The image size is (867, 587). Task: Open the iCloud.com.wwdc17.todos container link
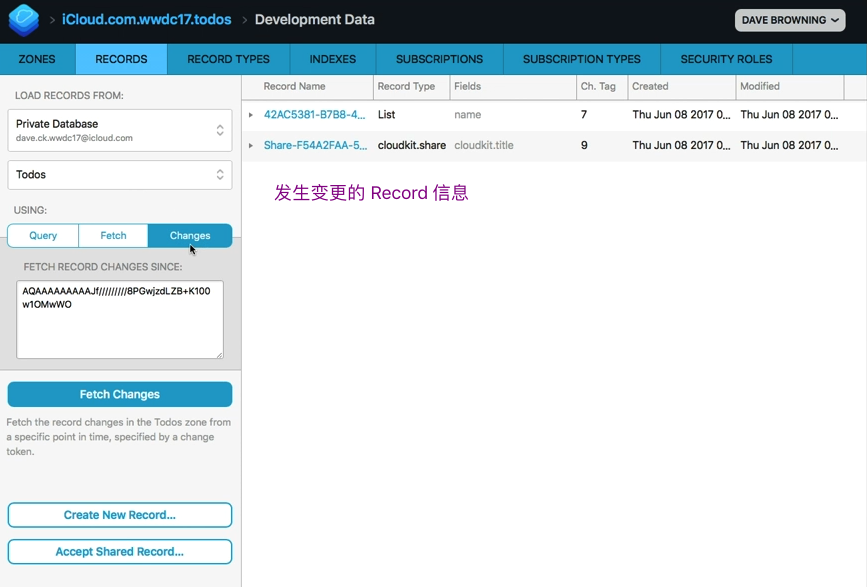[x=147, y=20]
